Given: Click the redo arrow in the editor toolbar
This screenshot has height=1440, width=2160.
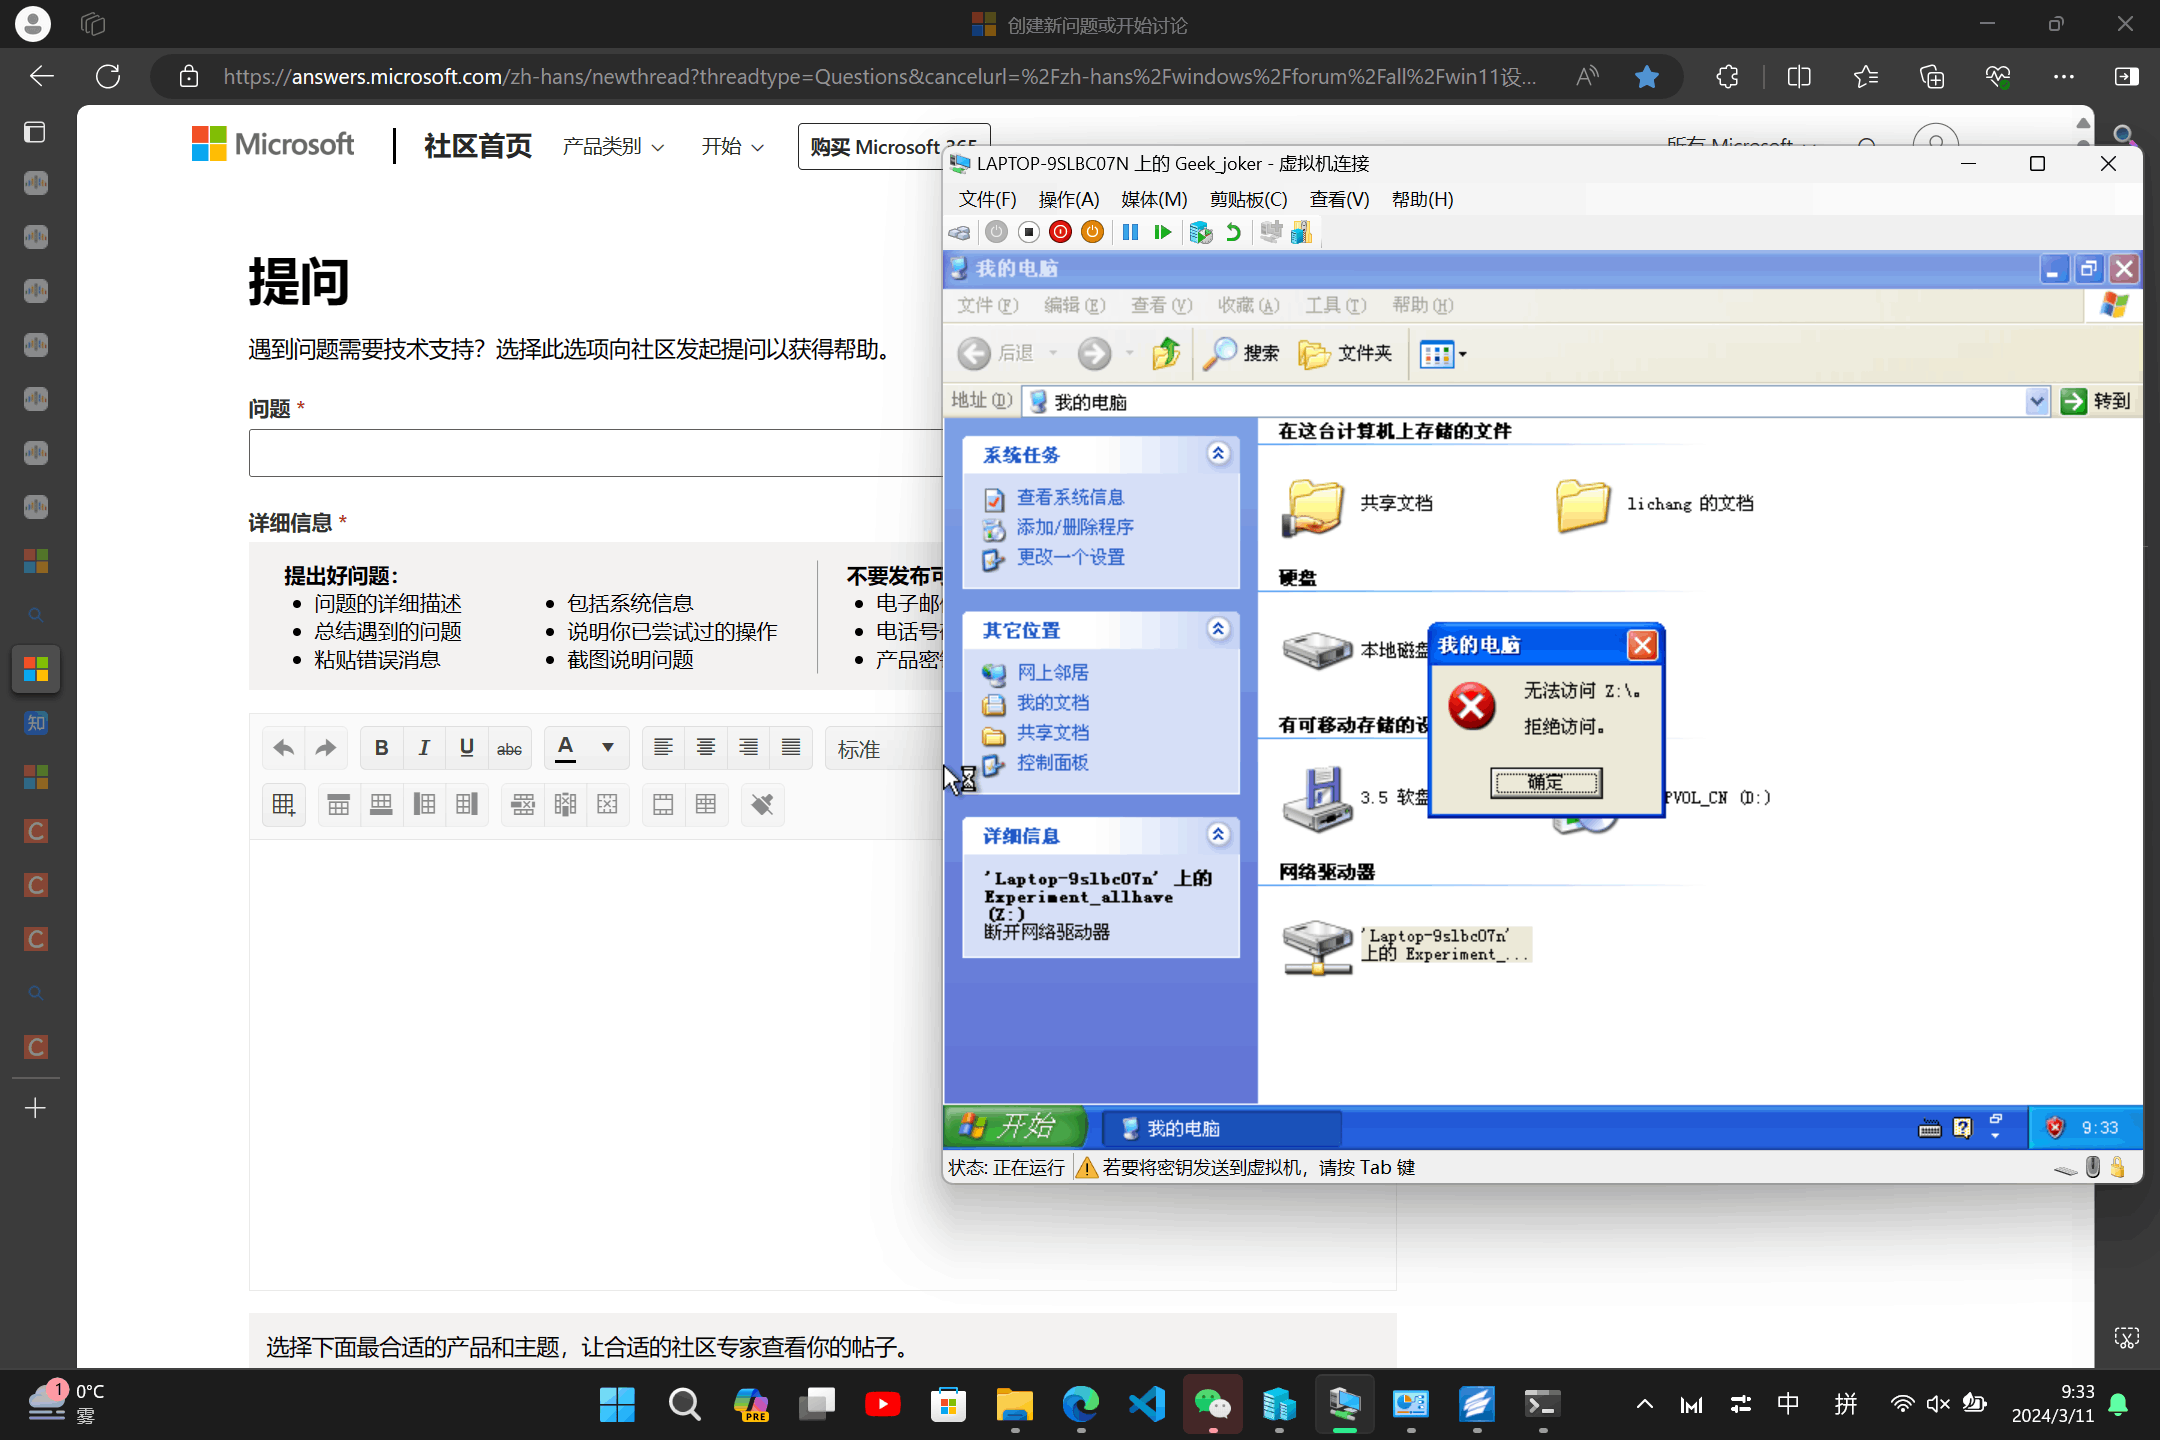Looking at the screenshot, I should (x=326, y=748).
